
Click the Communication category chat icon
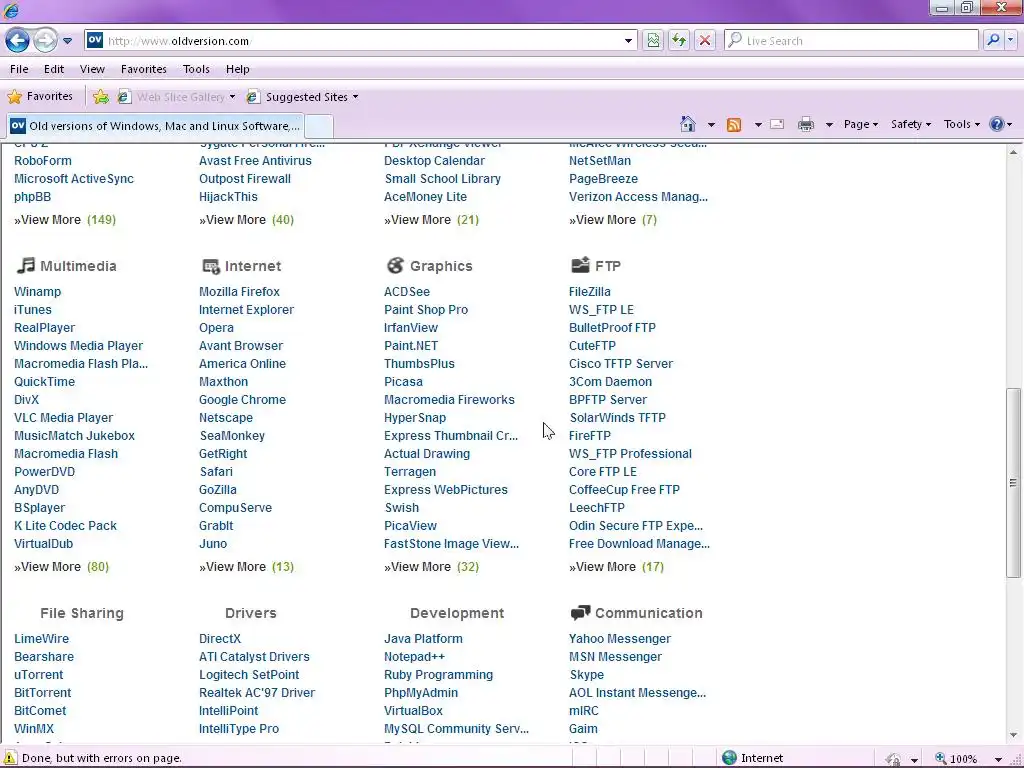tap(580, 613)
